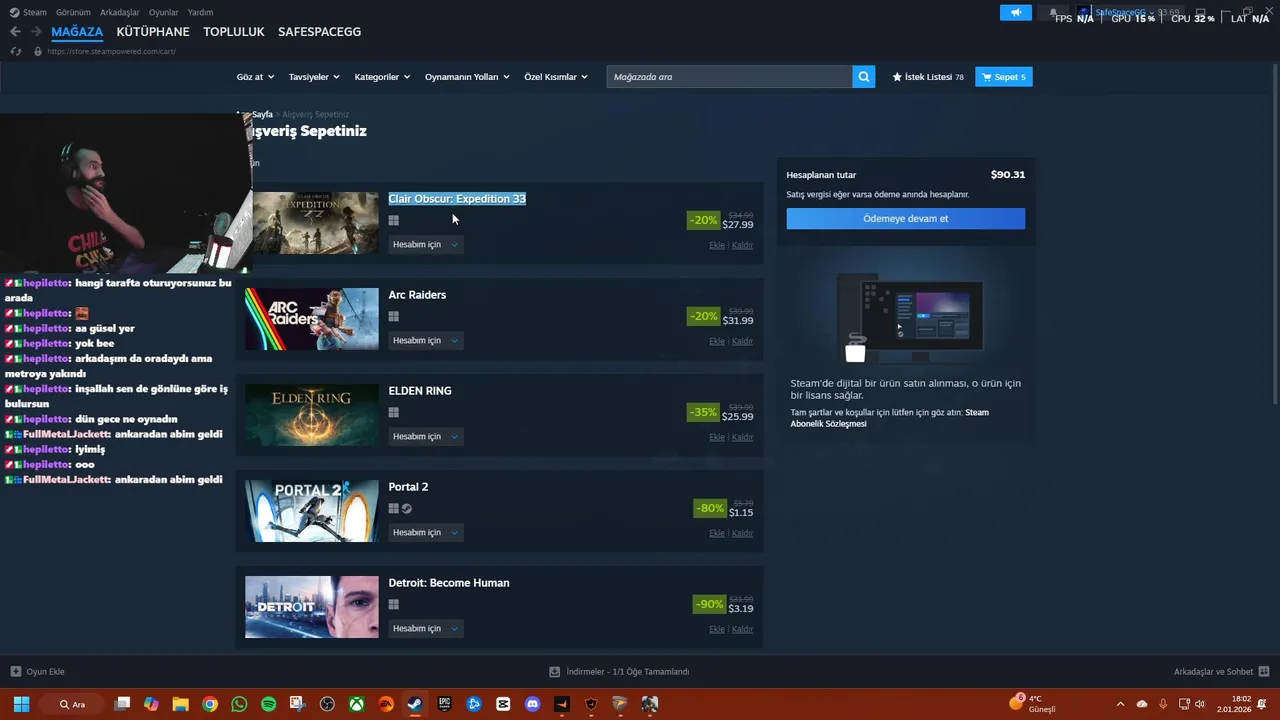1280x720 pixels.
Task: Click Kaldır for Clair Obscur: Expedition 33
Action: coord(742,245)
